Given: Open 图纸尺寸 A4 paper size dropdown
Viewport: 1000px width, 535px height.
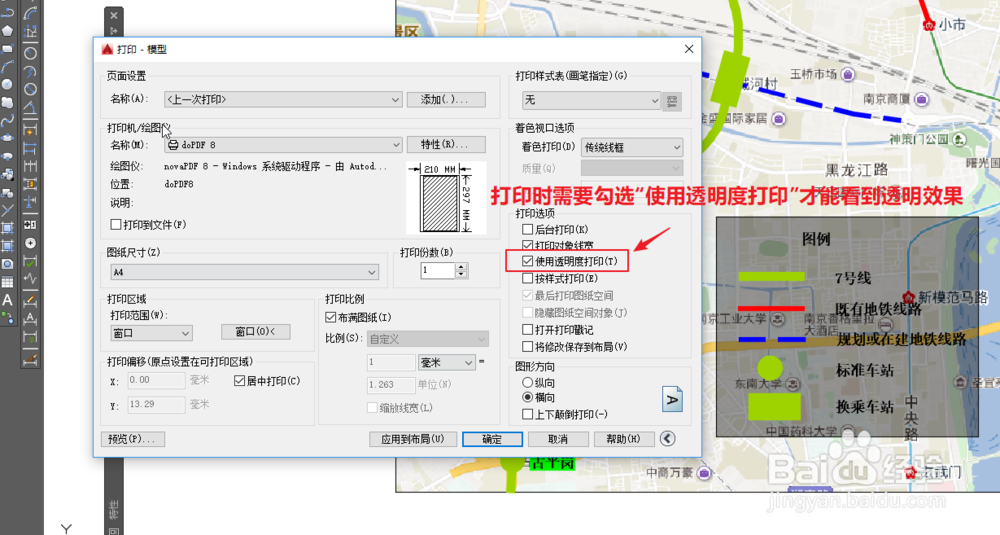Looking at the screenshot, I should [244, 272].
